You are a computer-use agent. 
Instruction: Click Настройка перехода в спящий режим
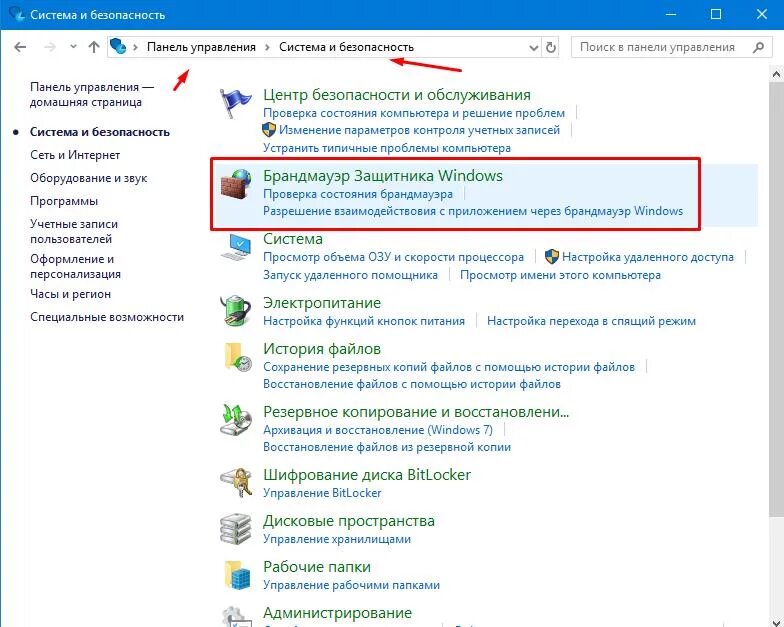(x=592, y=321)
